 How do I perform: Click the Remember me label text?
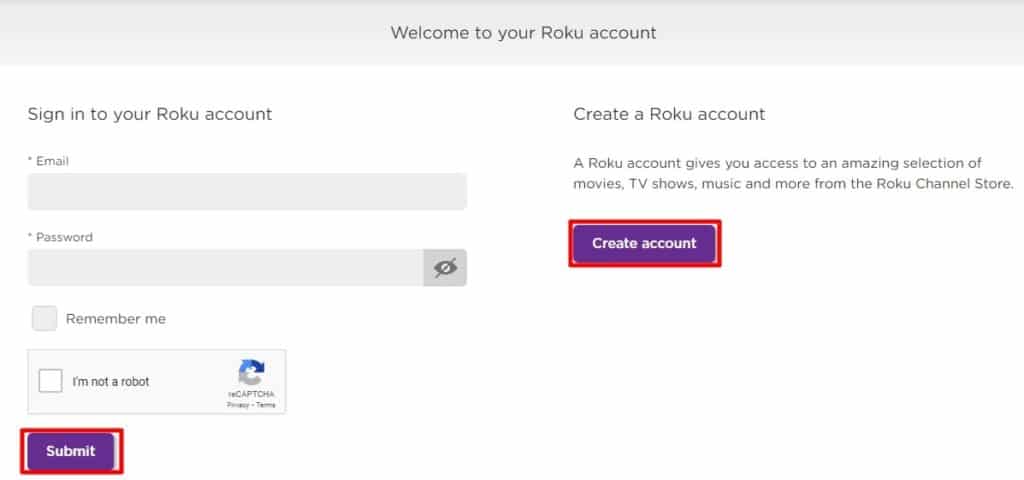coord(116,319)
